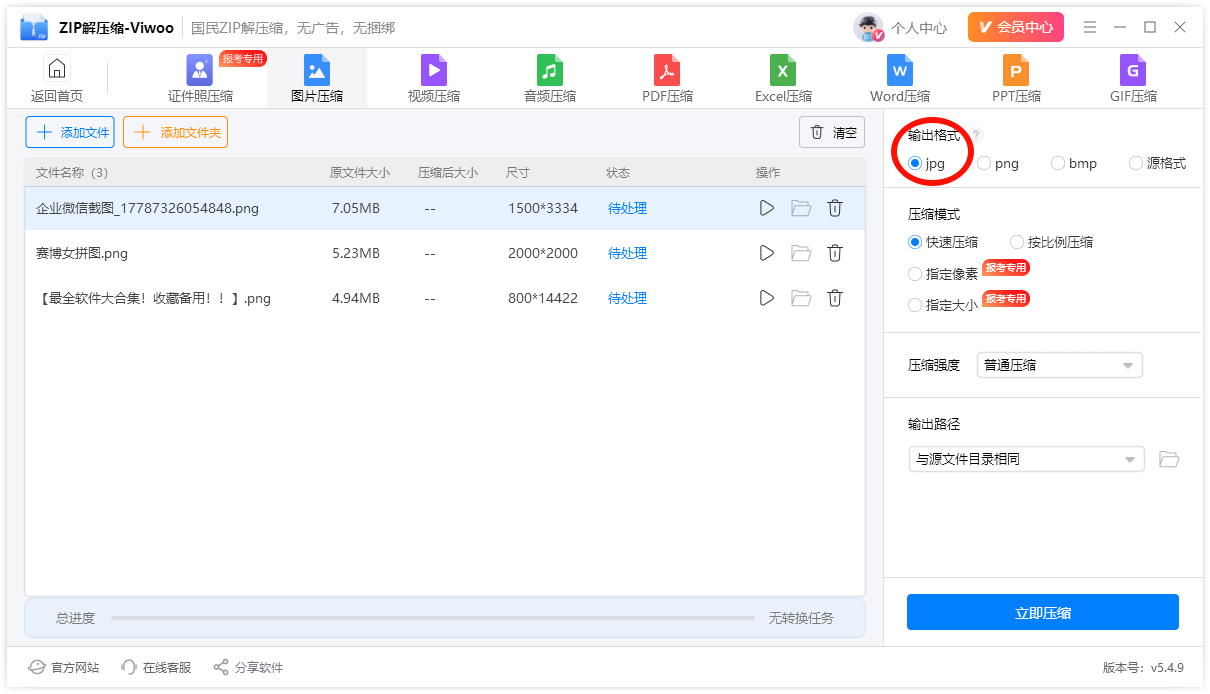Start compressing 赛博女拼图.png with play icon
1210x694 pixels.
(x=767, y=253)
